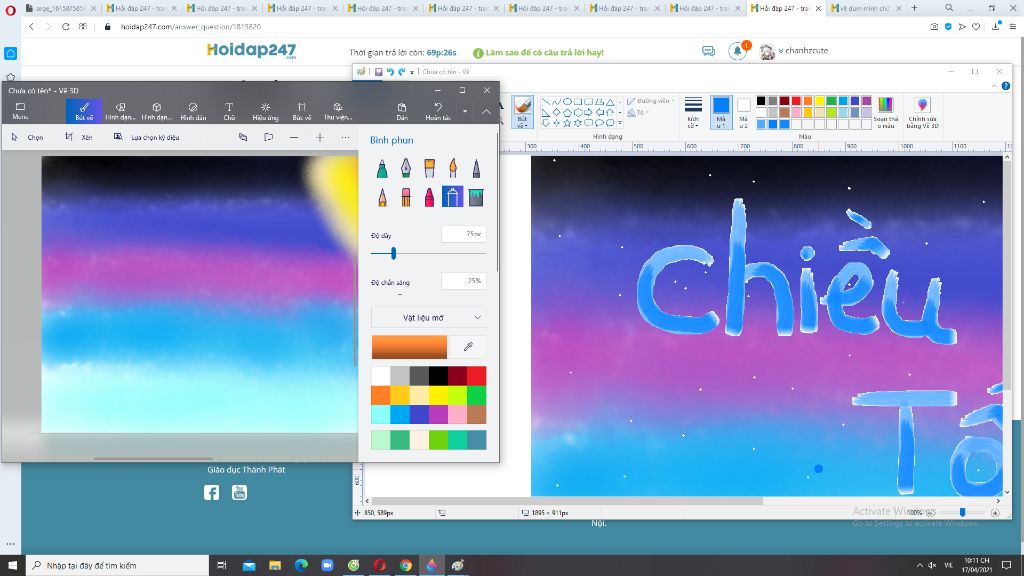Open chat messages icon on Hoidap247
The image size is (1024, 576).
[x=709, y=51]
